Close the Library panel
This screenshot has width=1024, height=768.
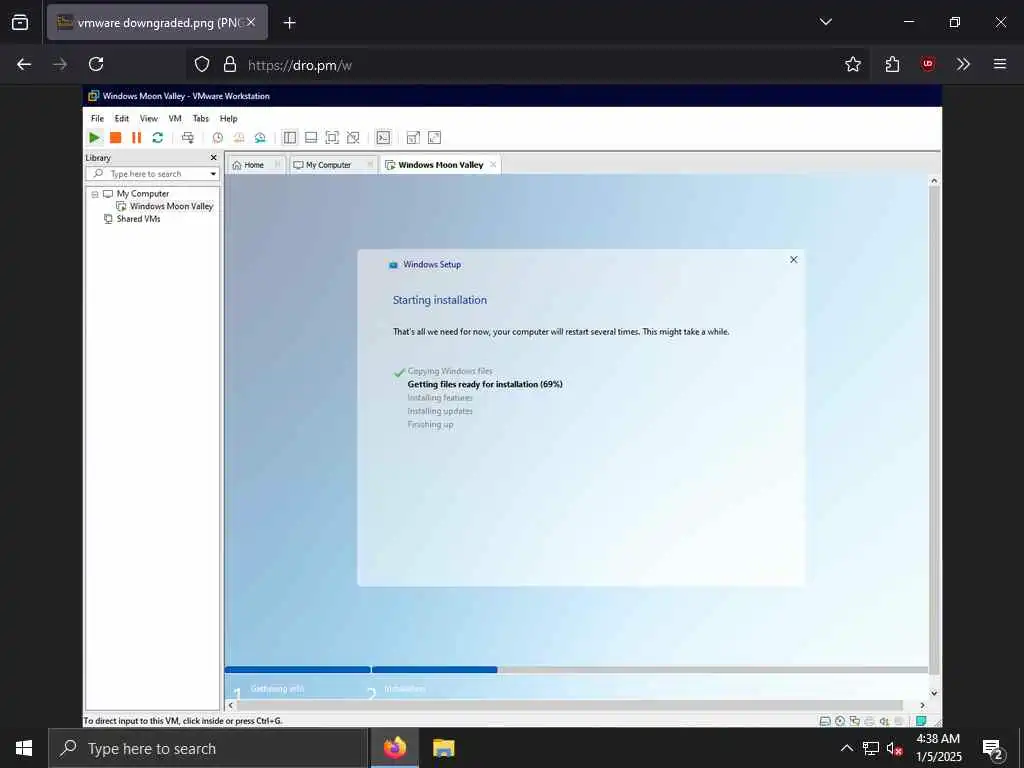click(x=213, y=157)
